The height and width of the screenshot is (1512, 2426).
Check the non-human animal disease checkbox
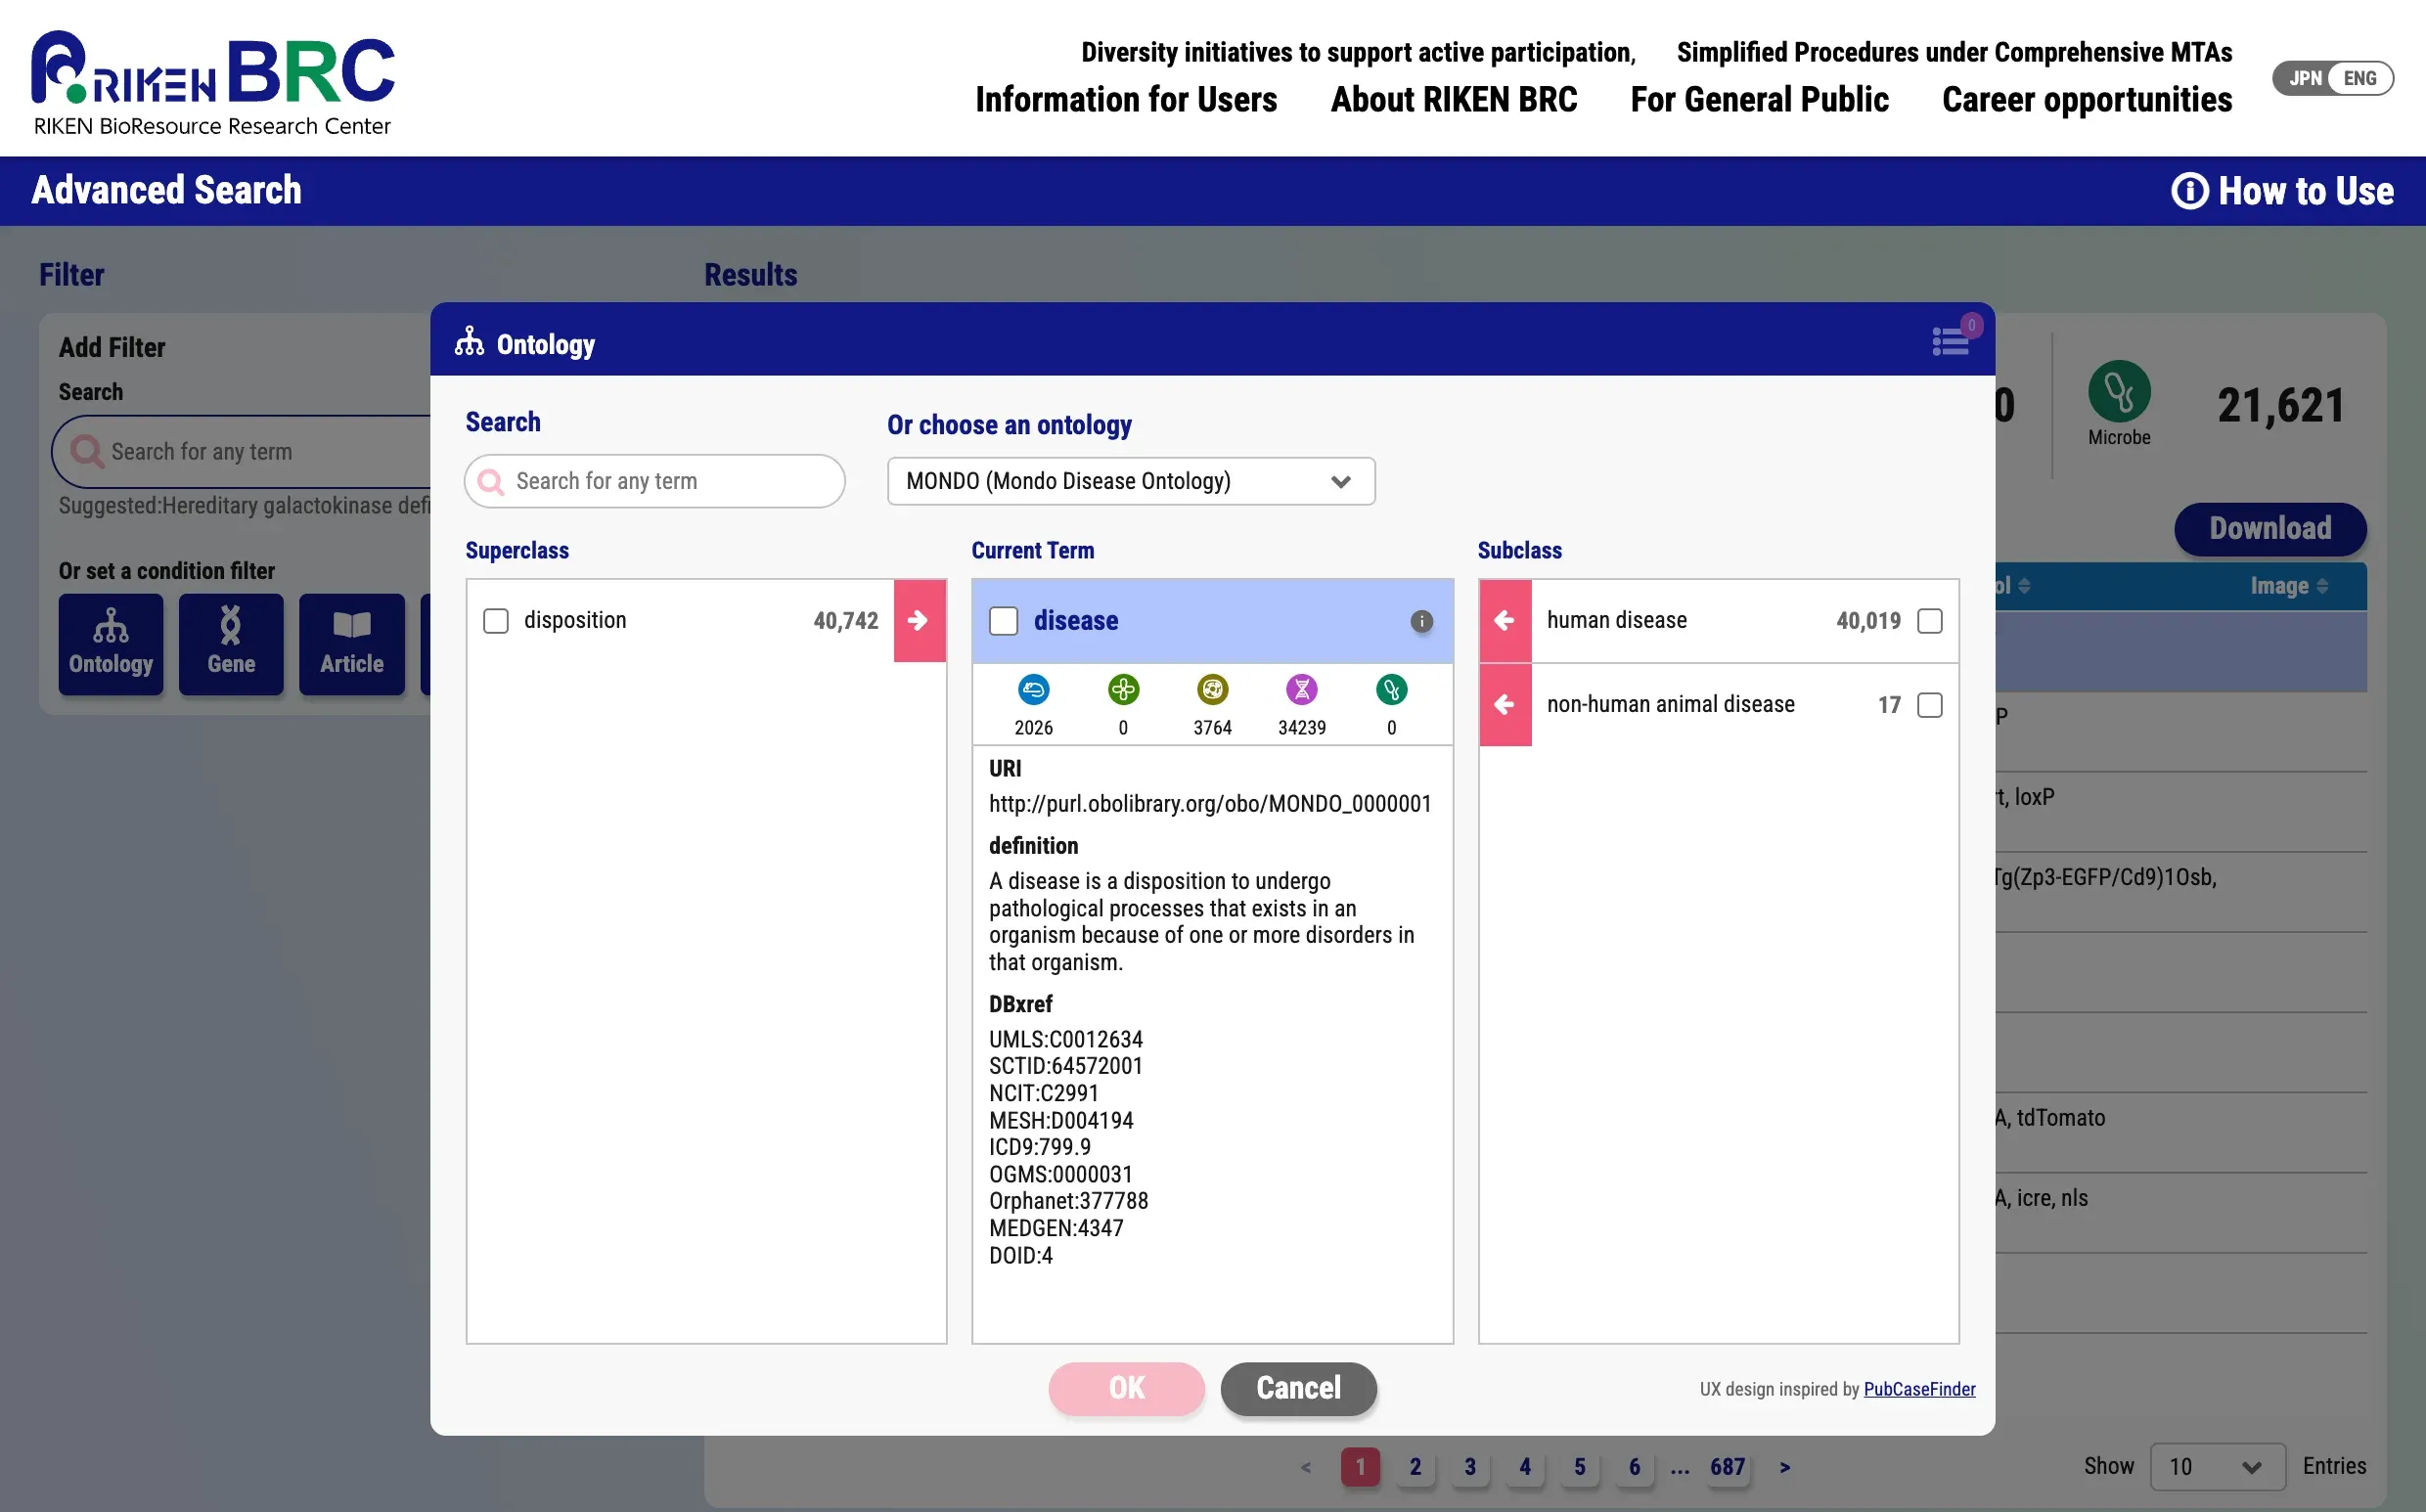pyautogui.click(x=1929, y=704)
